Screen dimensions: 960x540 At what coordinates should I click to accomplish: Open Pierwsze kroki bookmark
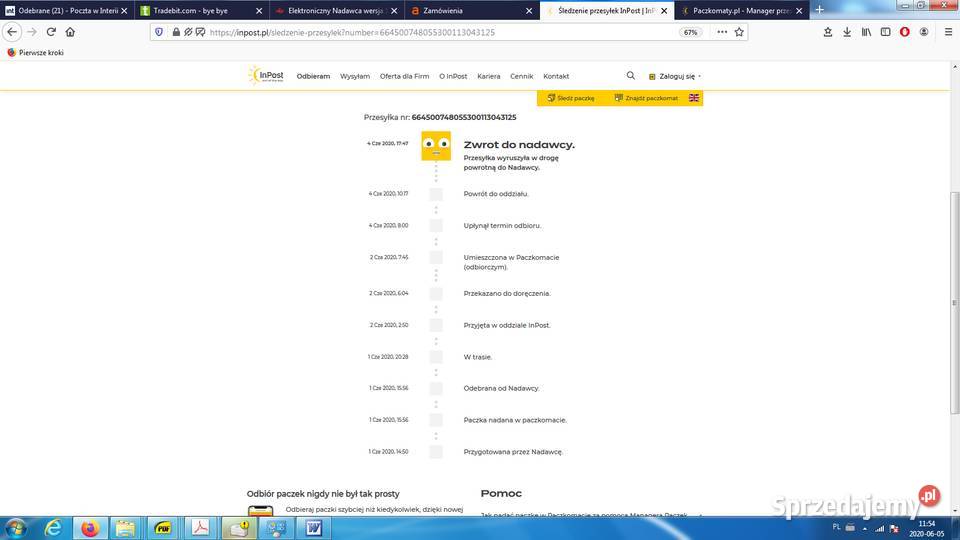point(36,53)
